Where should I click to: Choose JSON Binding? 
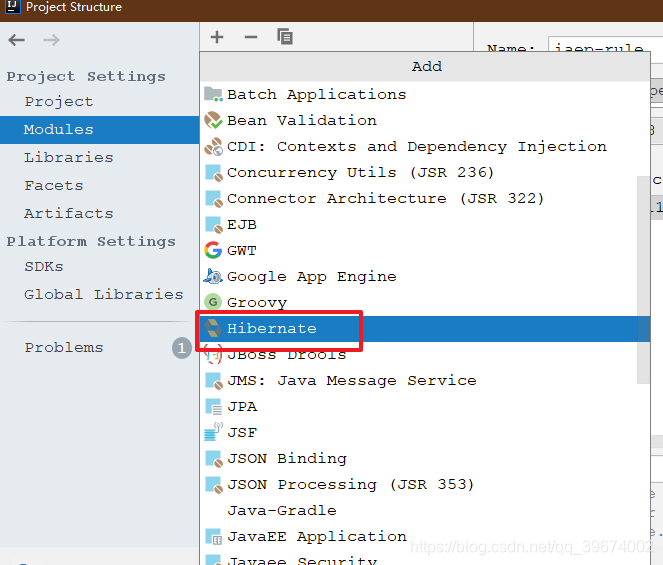pos(425,459)
